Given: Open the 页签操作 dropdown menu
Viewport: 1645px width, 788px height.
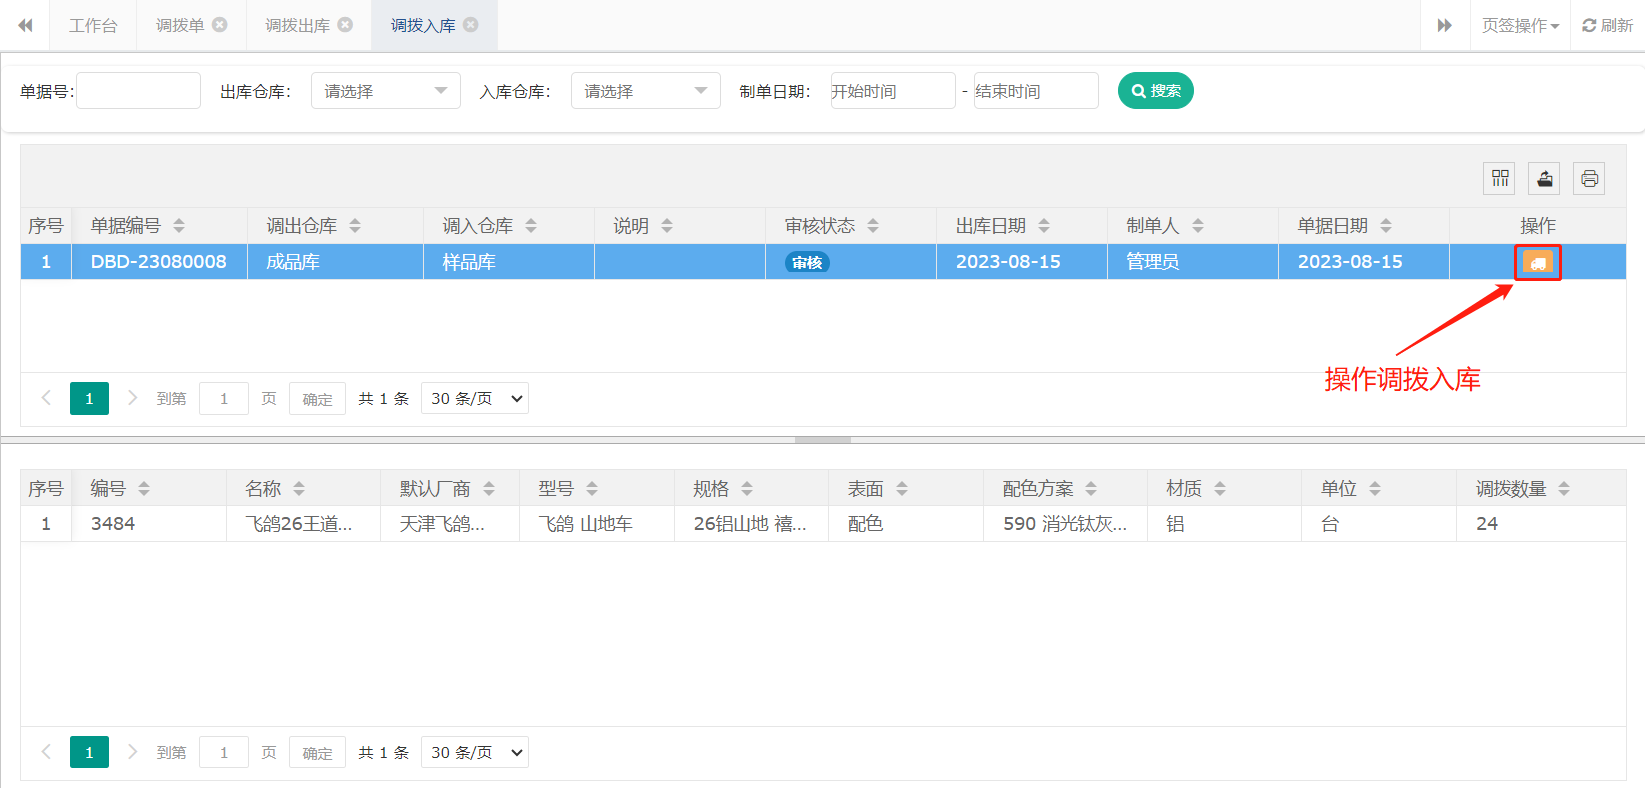Looking at the screenshot, I should coord(1520,26).
